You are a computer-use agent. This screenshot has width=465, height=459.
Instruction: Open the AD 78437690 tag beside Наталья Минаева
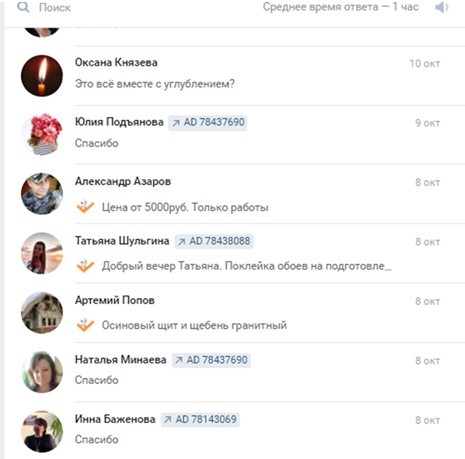click(x=211, y=360)
